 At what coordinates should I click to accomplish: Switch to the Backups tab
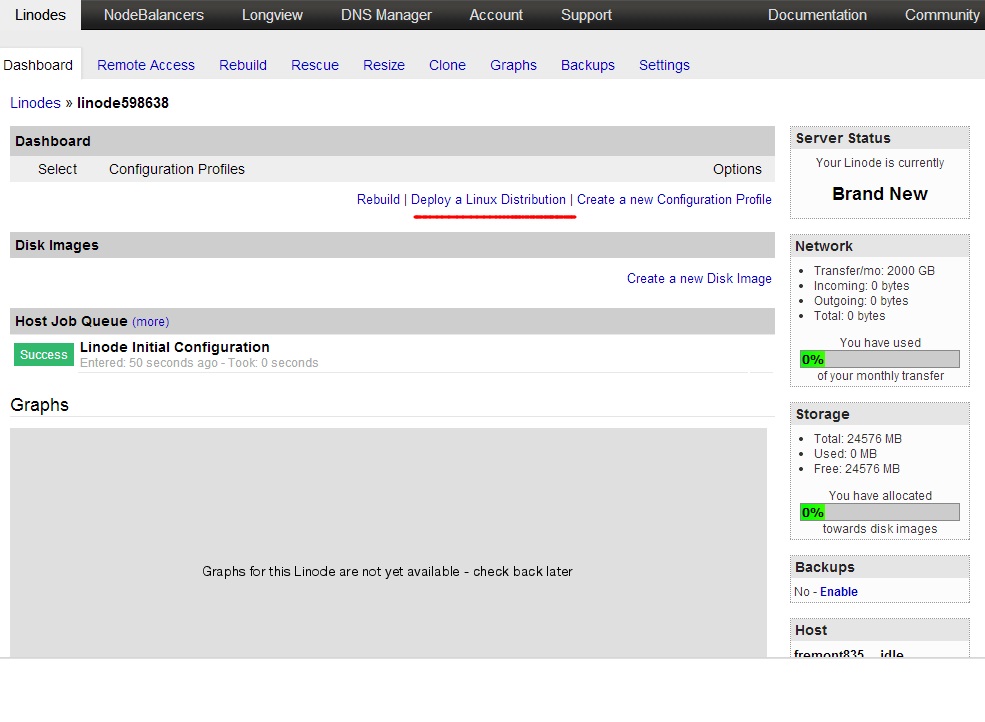tap(588, 65)
